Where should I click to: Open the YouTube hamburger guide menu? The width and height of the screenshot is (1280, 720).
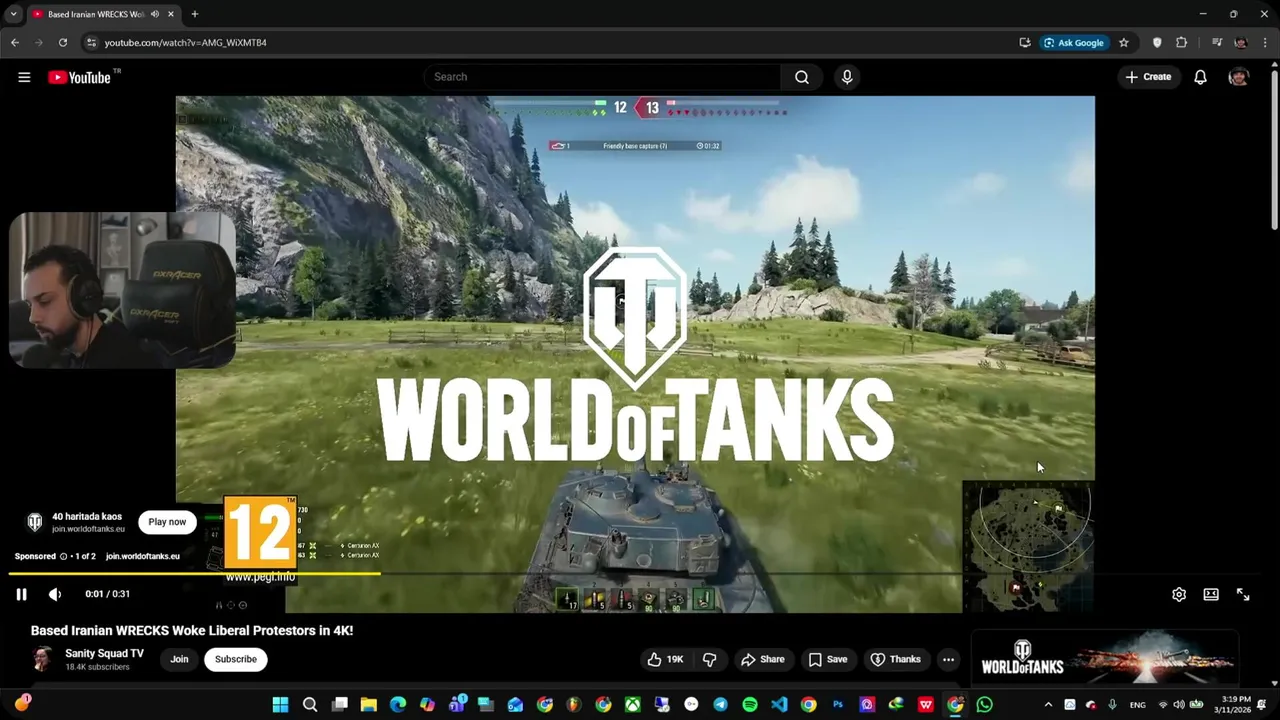point(24,77)
